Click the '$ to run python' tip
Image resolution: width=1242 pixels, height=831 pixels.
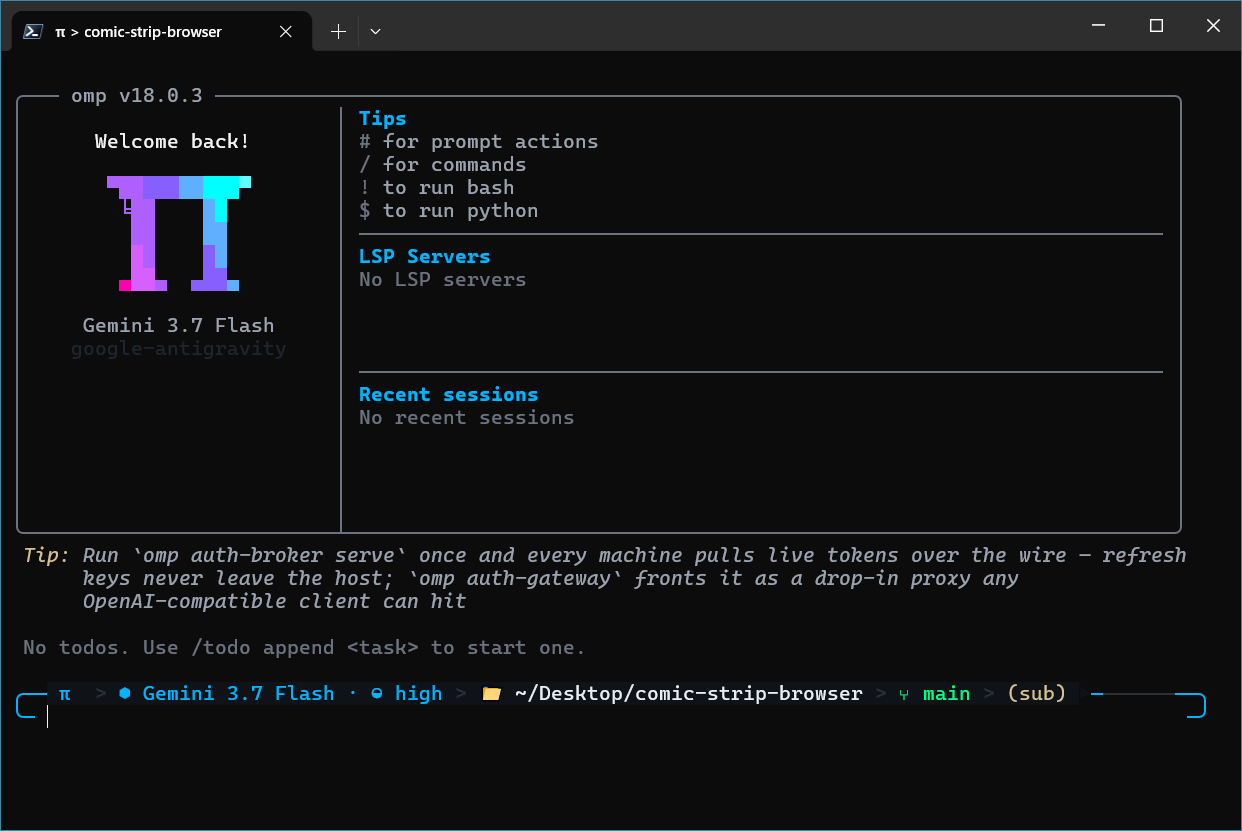tap(449, 210)
